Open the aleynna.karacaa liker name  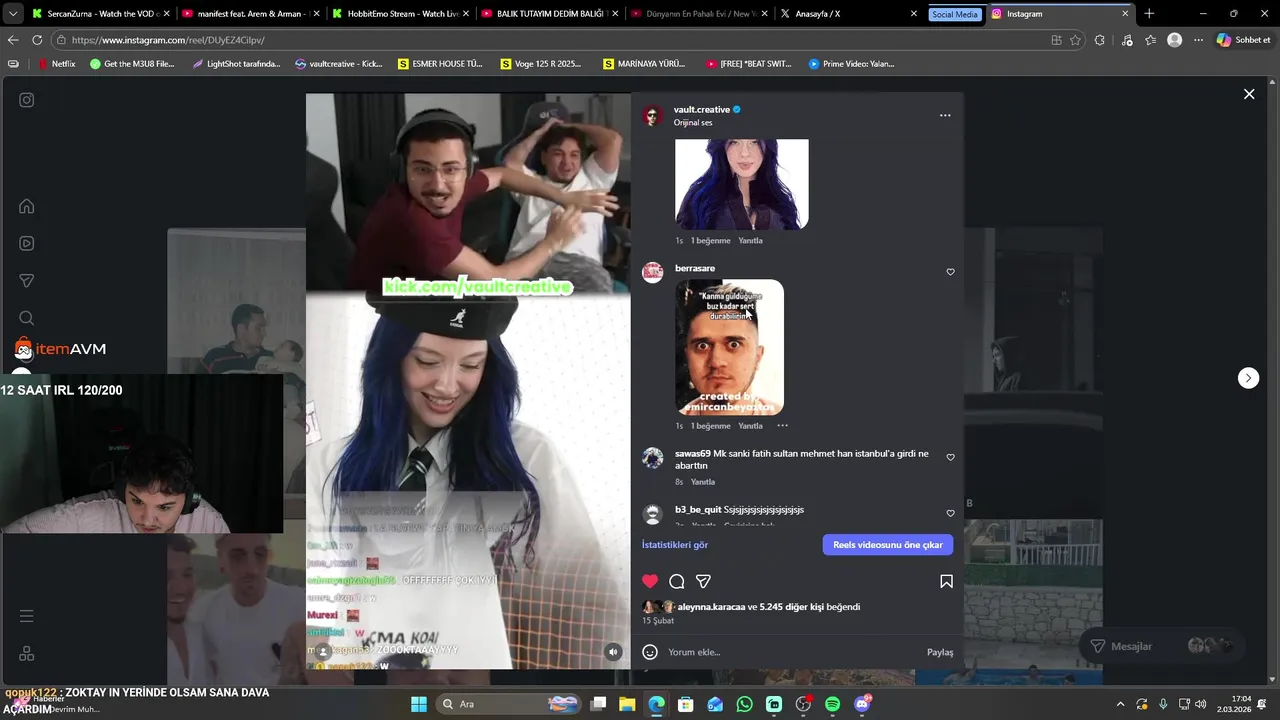(x=711, y=607)
